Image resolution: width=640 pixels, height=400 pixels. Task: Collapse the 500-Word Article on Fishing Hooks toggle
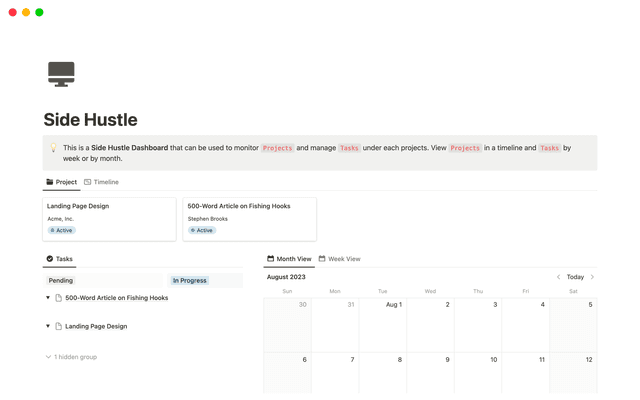(48, 298)
